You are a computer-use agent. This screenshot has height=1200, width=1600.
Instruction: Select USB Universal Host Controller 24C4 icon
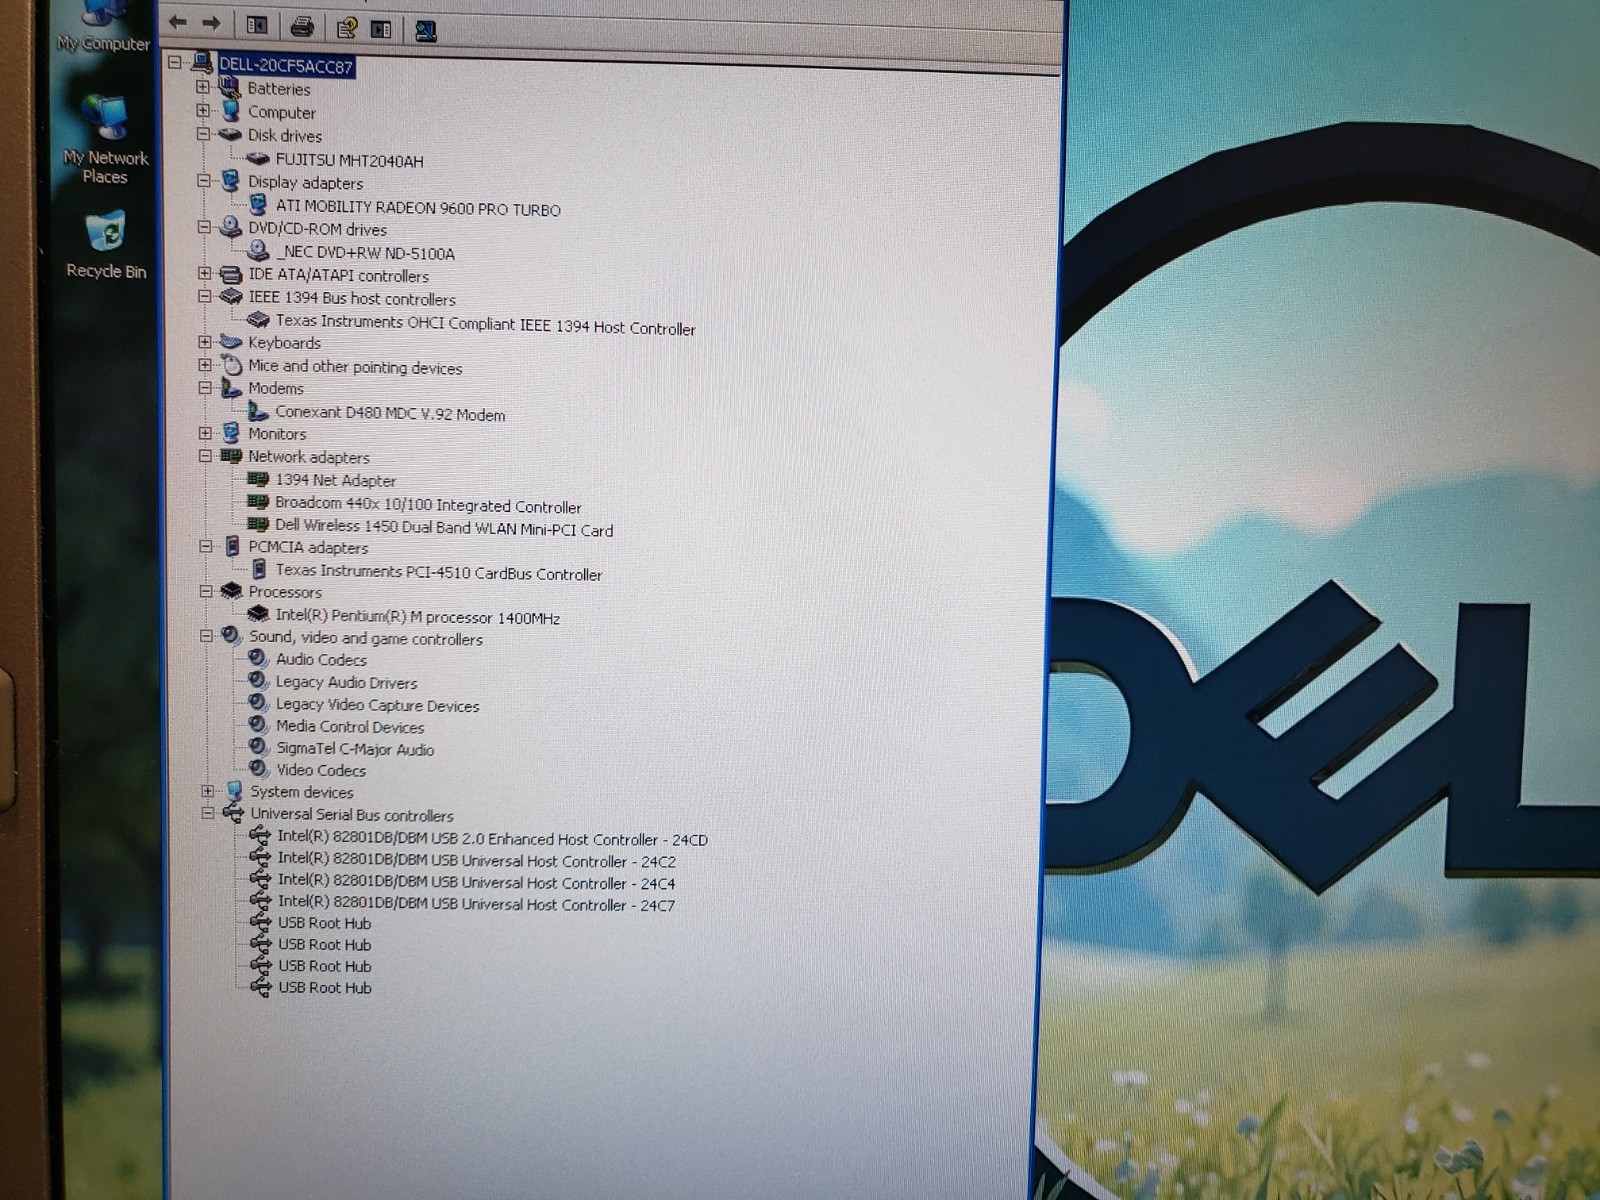[260, 879]
